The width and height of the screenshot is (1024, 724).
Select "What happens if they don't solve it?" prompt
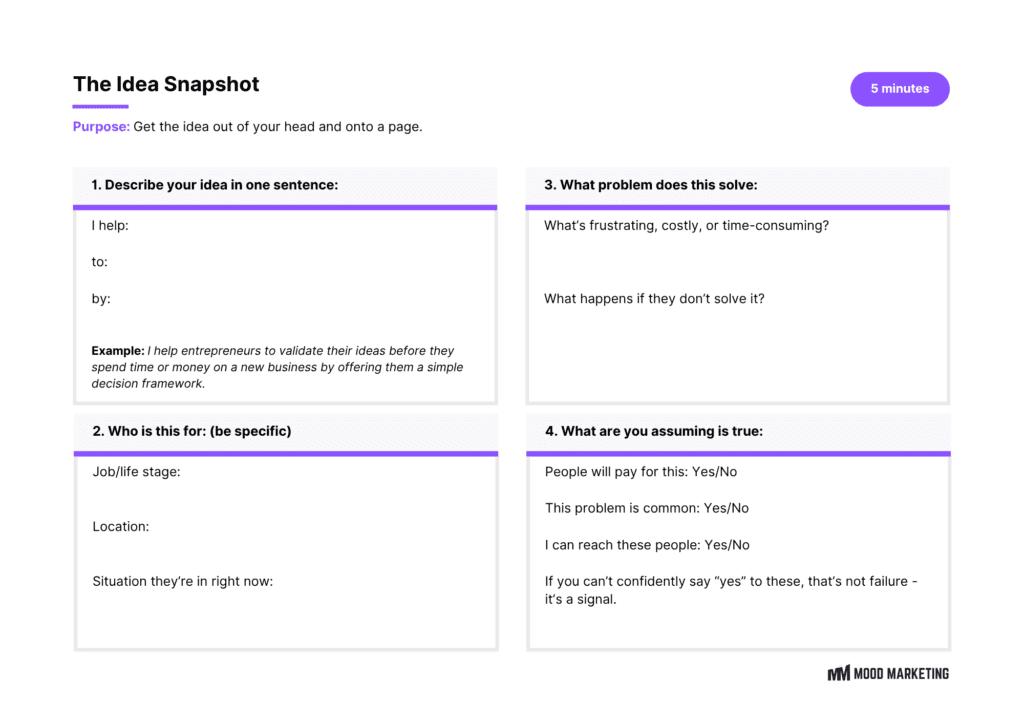[654, 299]
